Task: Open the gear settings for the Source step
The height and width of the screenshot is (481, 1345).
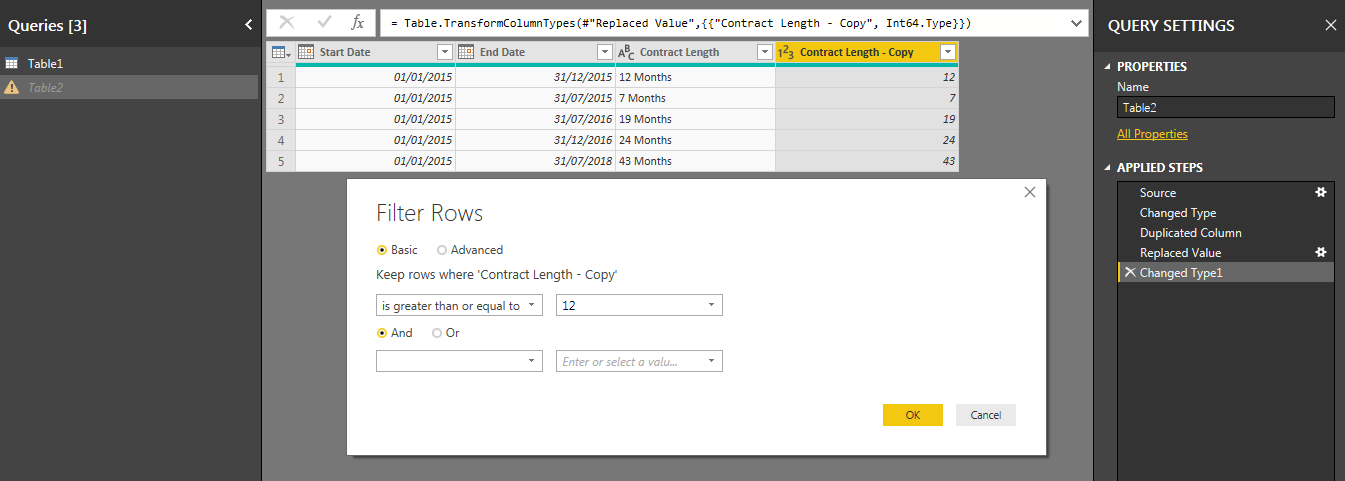Action: 1320,192
